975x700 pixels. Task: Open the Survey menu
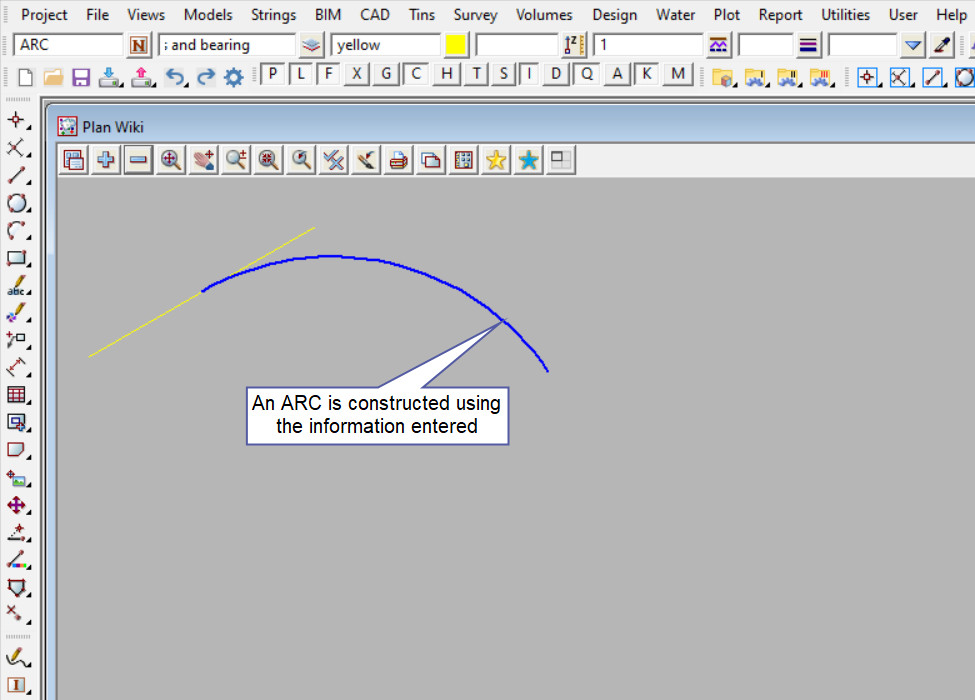click(x=475, y=15)
